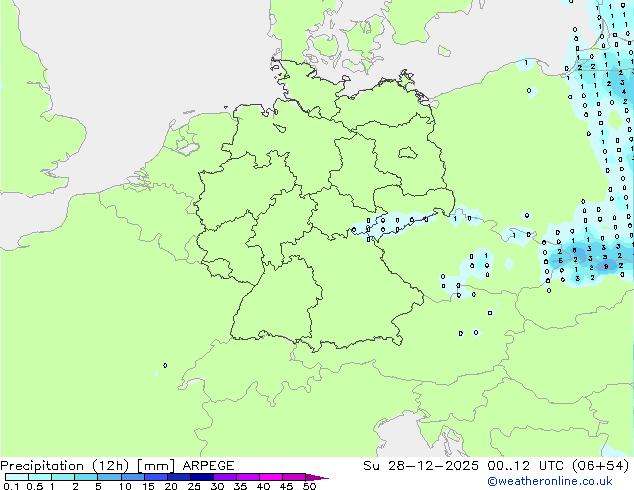Click the '40' legend scale label
This screenshot has height=490, width=634.
[x=263, y=486]
